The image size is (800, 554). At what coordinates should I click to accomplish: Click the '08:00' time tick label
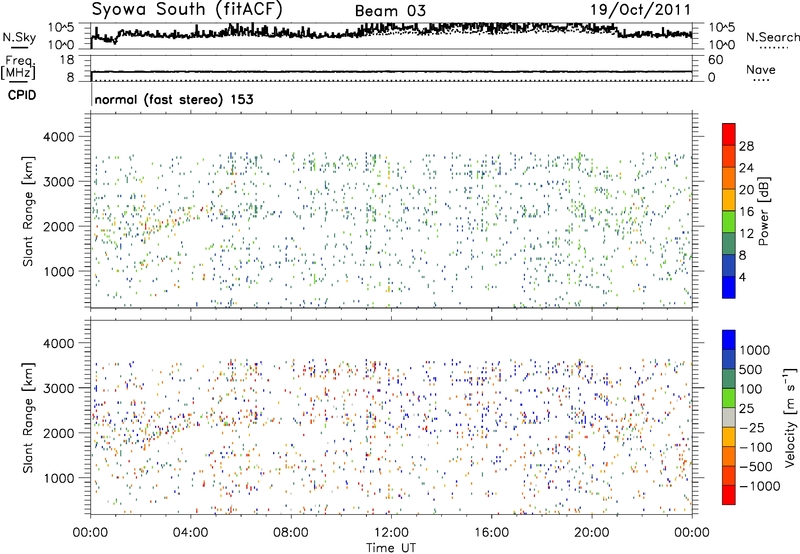tap(290, 533)
